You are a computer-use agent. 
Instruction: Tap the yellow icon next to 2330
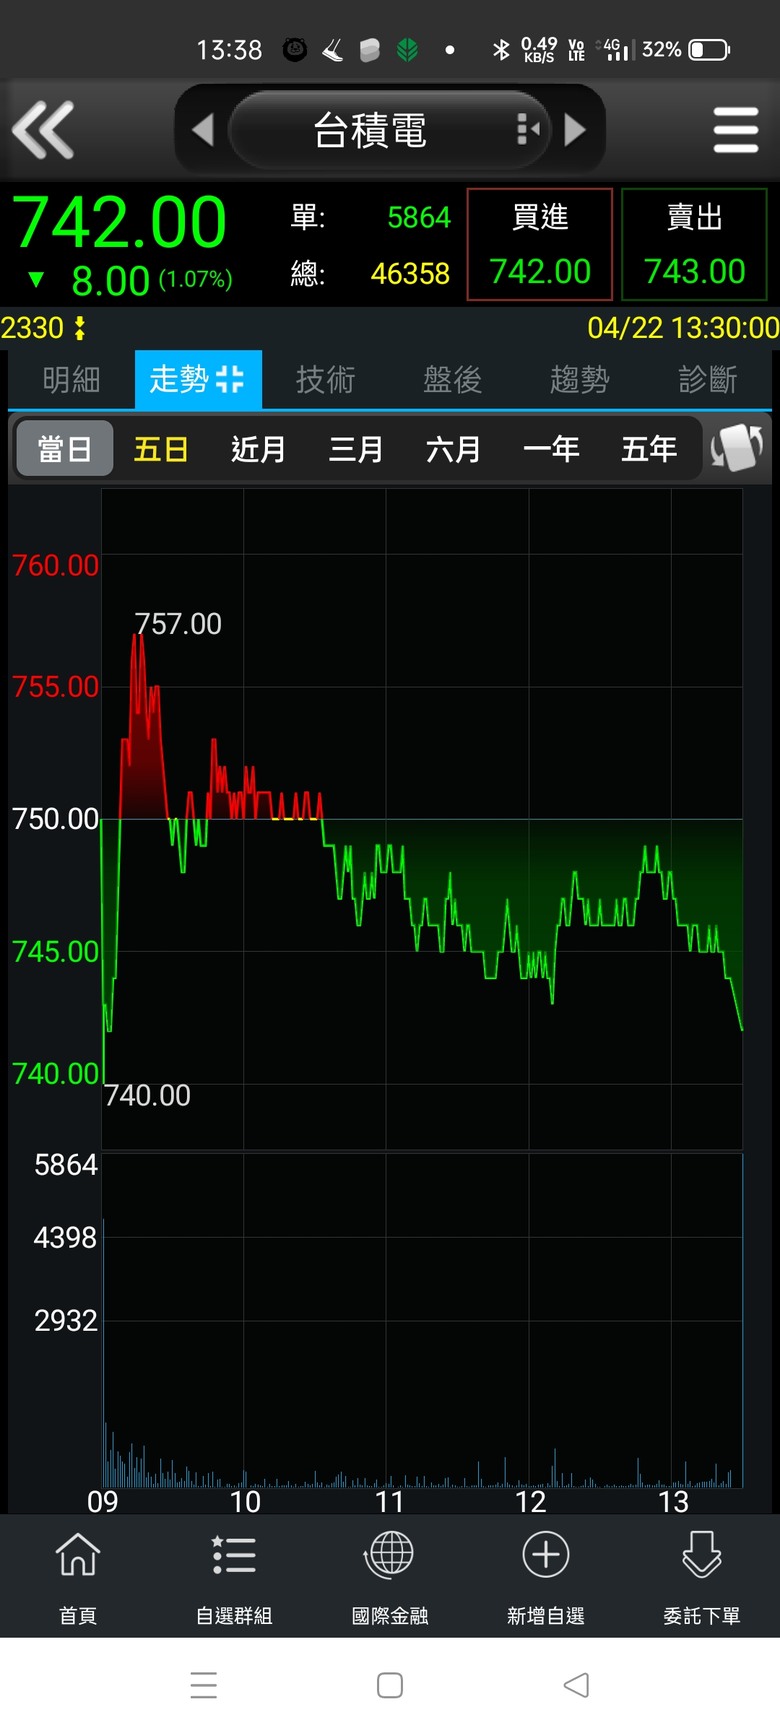pos(80,328)
